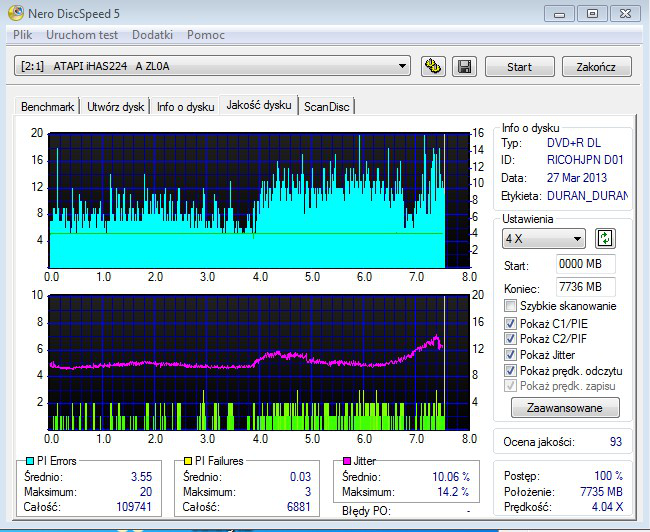Open the 4 X speed dropdown
Image resolution: width=650 pixels, height=532 pixels.
pyautogui.click(x=544, y=238)
